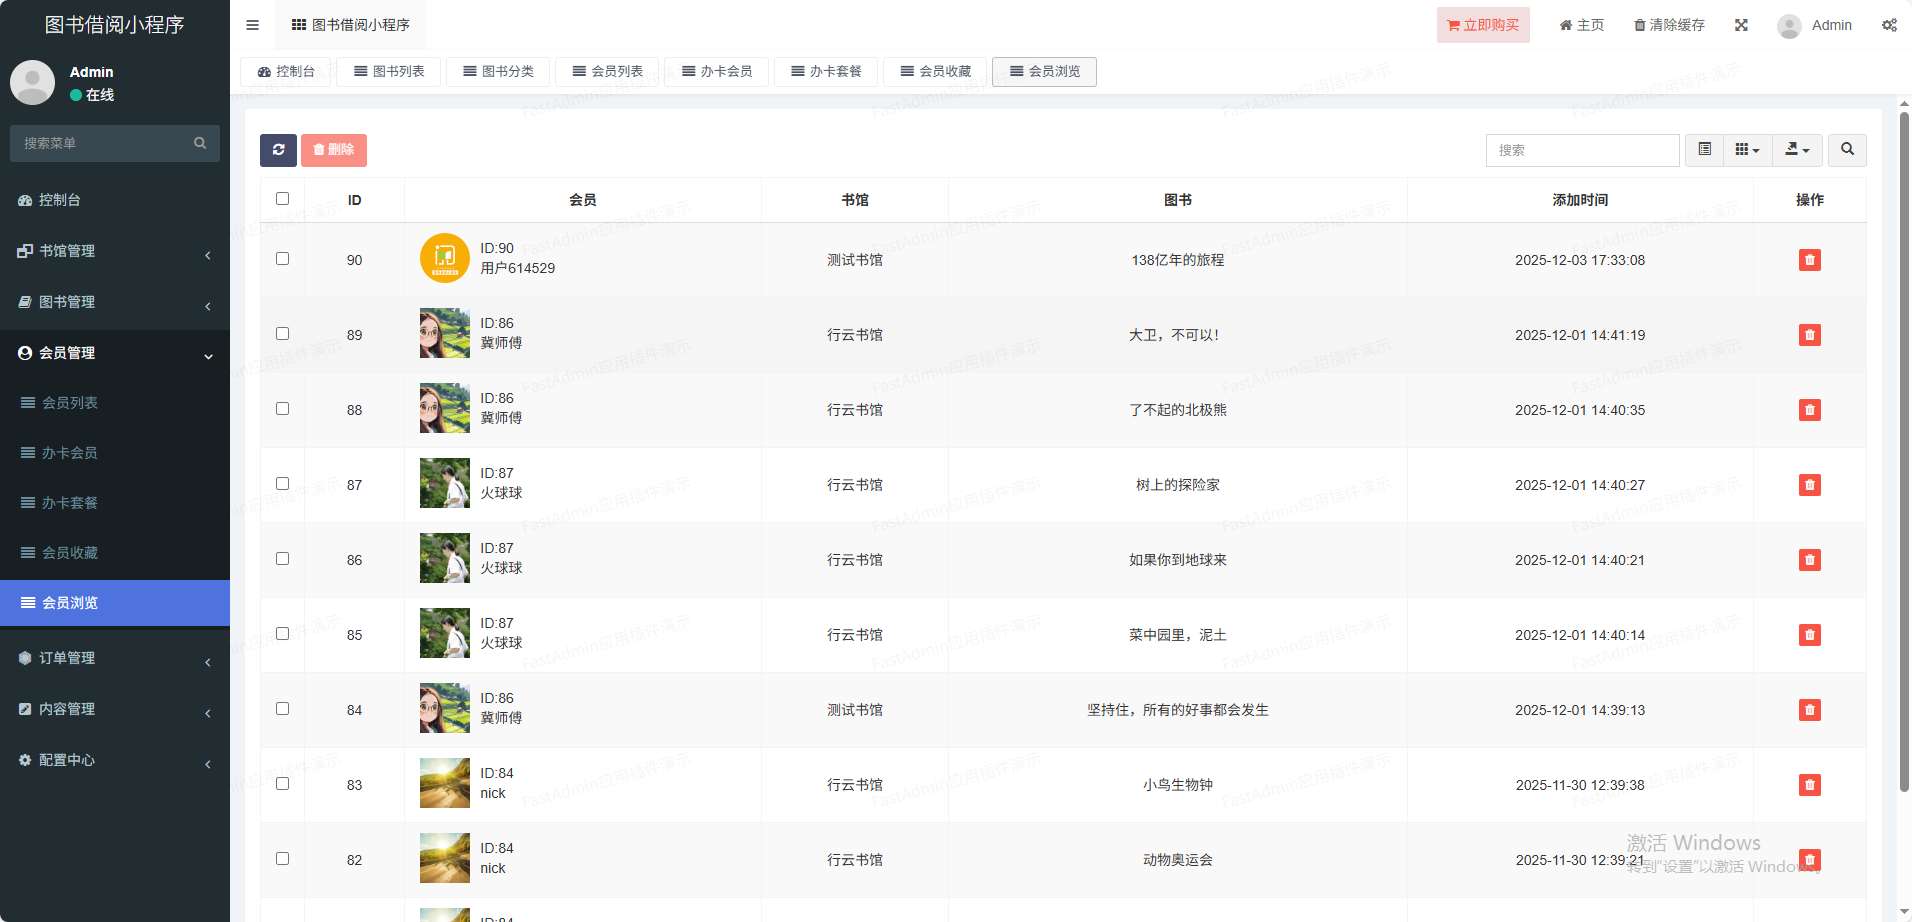Image resolution: width=1912 pixels, height=922 pixels.
Task: Toggle table card view icon
Action: tap(1704, 150)
